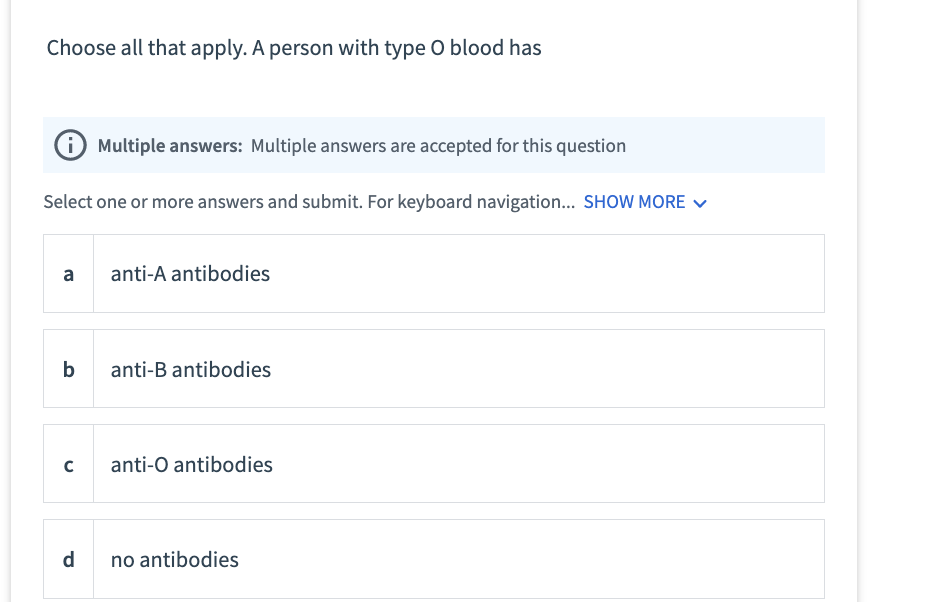Click the question text about type O blood

[294, 48]
